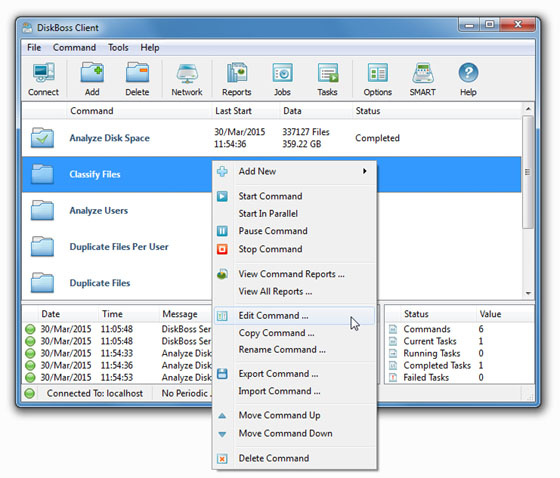Click the Commands row icon in status panel
The image size is (560, 478).
393,329
